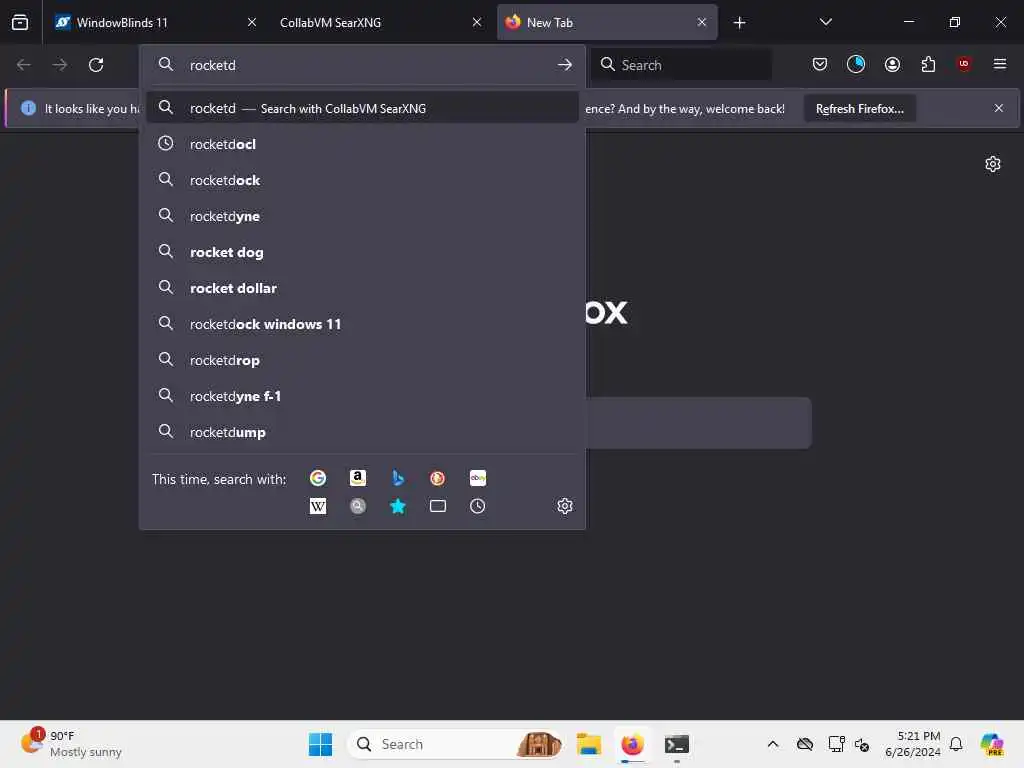
Task: Close the CollabVM SearXNG tab
Action: click(x=477, y=22)
